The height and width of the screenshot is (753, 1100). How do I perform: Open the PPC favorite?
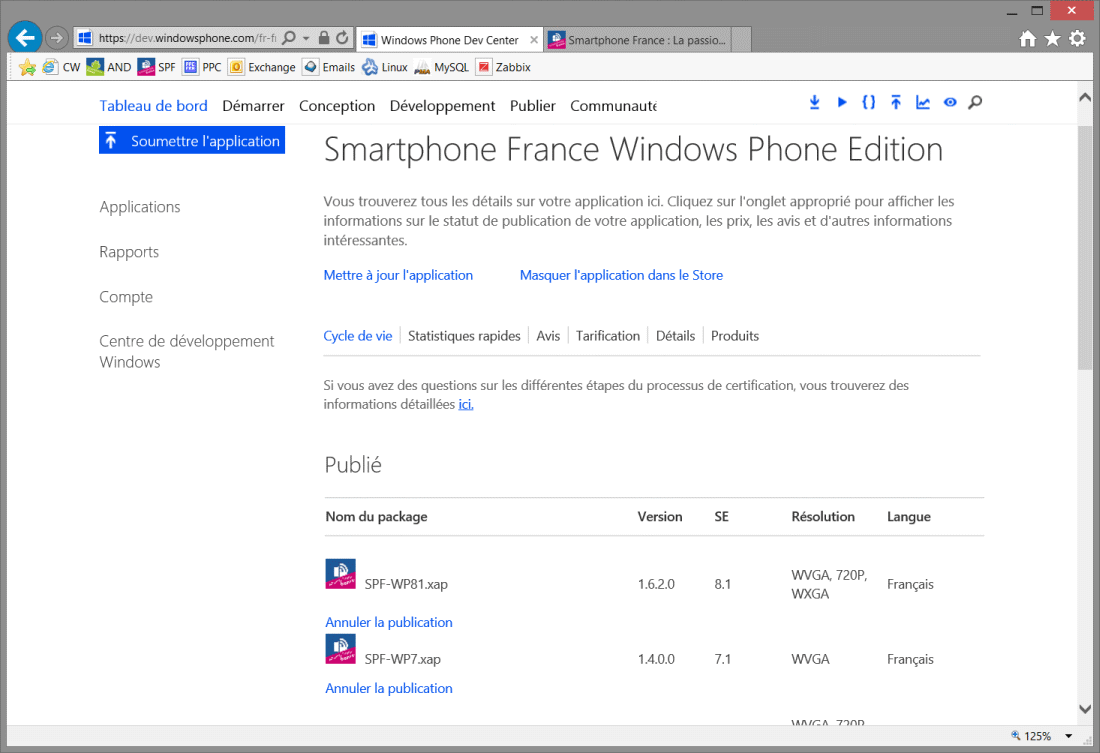[x=202, y=67]
